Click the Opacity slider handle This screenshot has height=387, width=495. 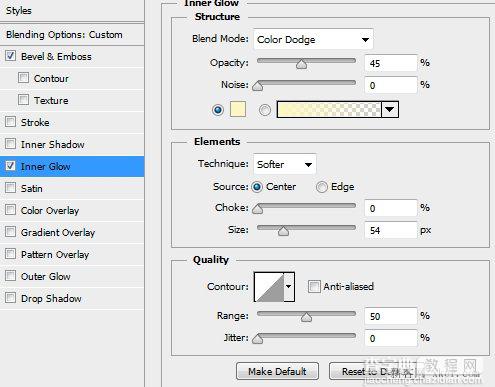[x=301, y=64]
